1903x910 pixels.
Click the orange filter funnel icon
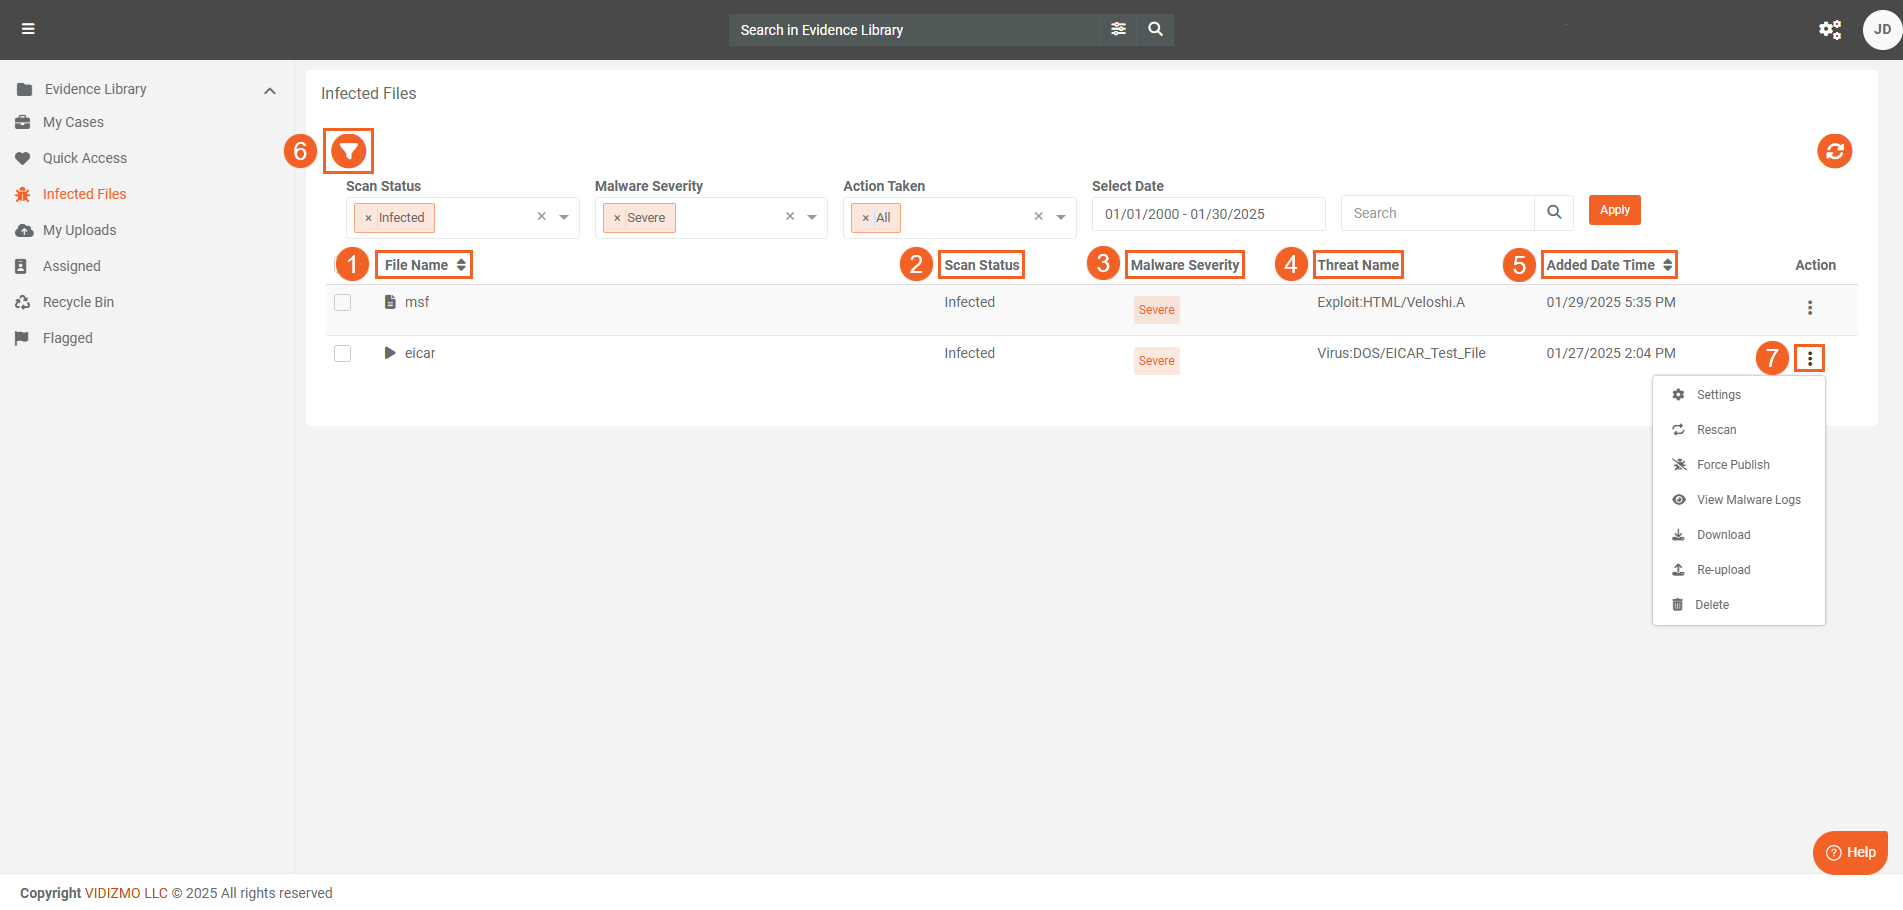348,151
